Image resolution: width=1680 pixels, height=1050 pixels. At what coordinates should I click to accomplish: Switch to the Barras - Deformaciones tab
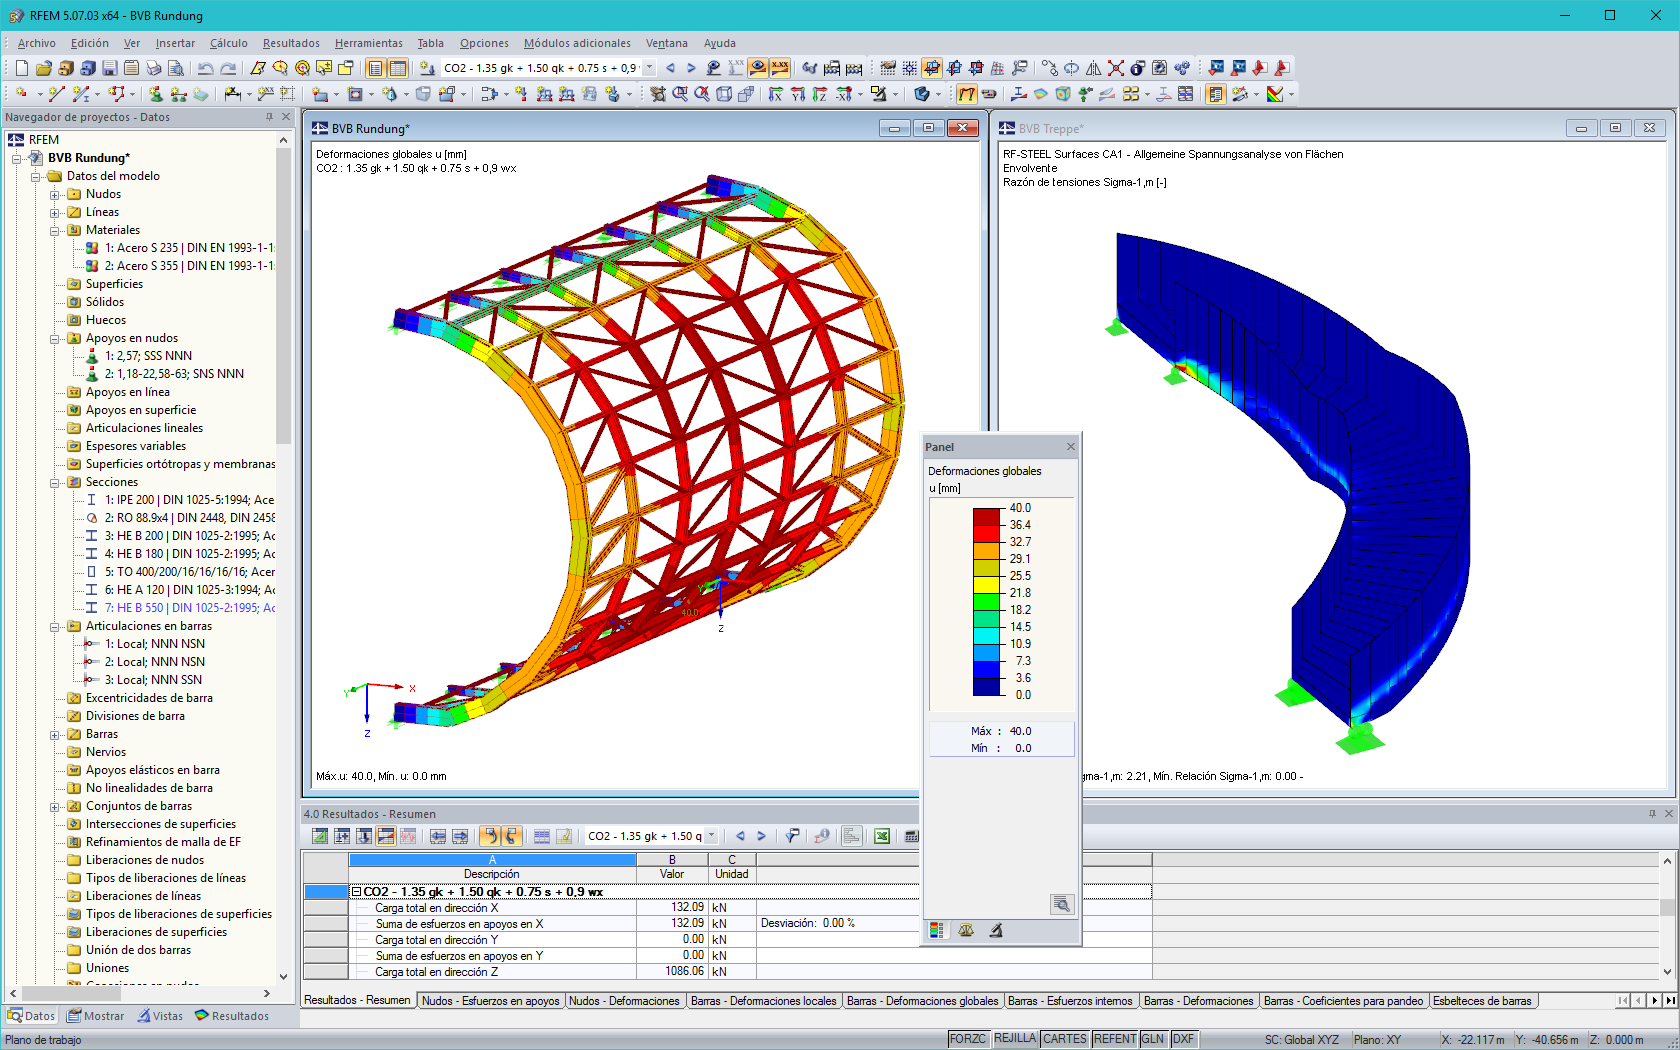tap(1198, 1000)
